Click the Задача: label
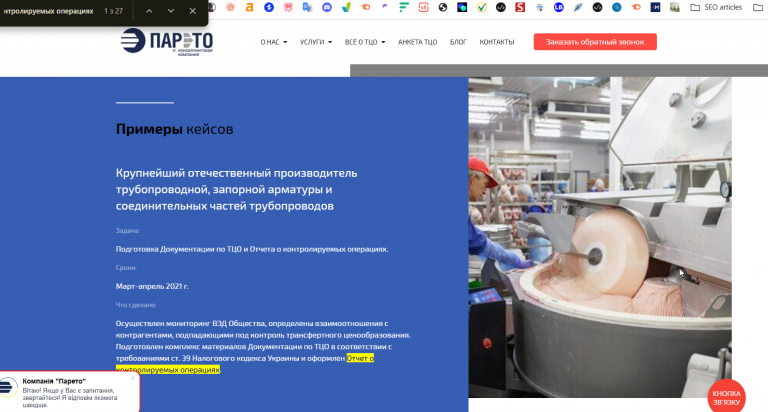 pos(128,230)
